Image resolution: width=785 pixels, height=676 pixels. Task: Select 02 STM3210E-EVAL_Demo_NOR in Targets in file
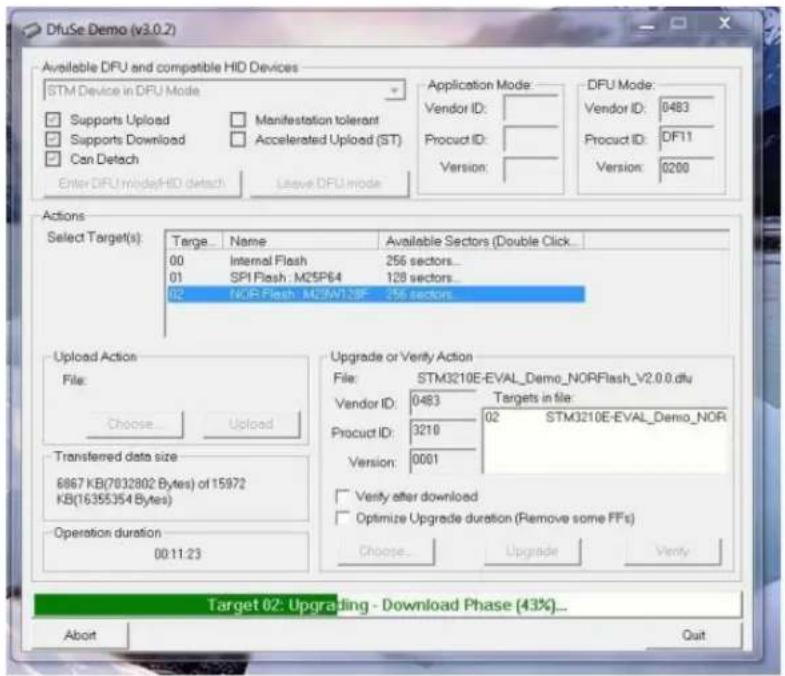coord(605,418)
